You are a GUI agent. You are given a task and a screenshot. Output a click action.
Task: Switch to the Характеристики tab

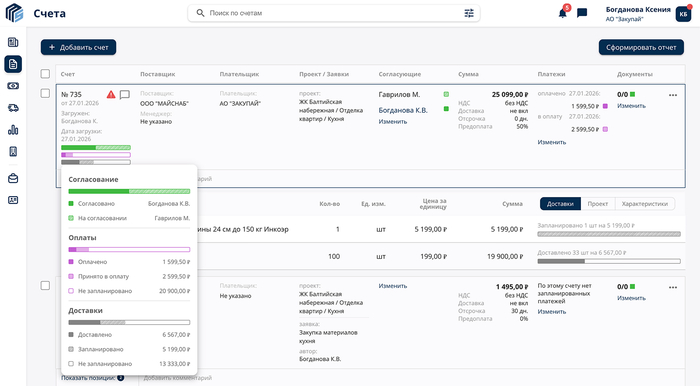(x=645, y=203)
